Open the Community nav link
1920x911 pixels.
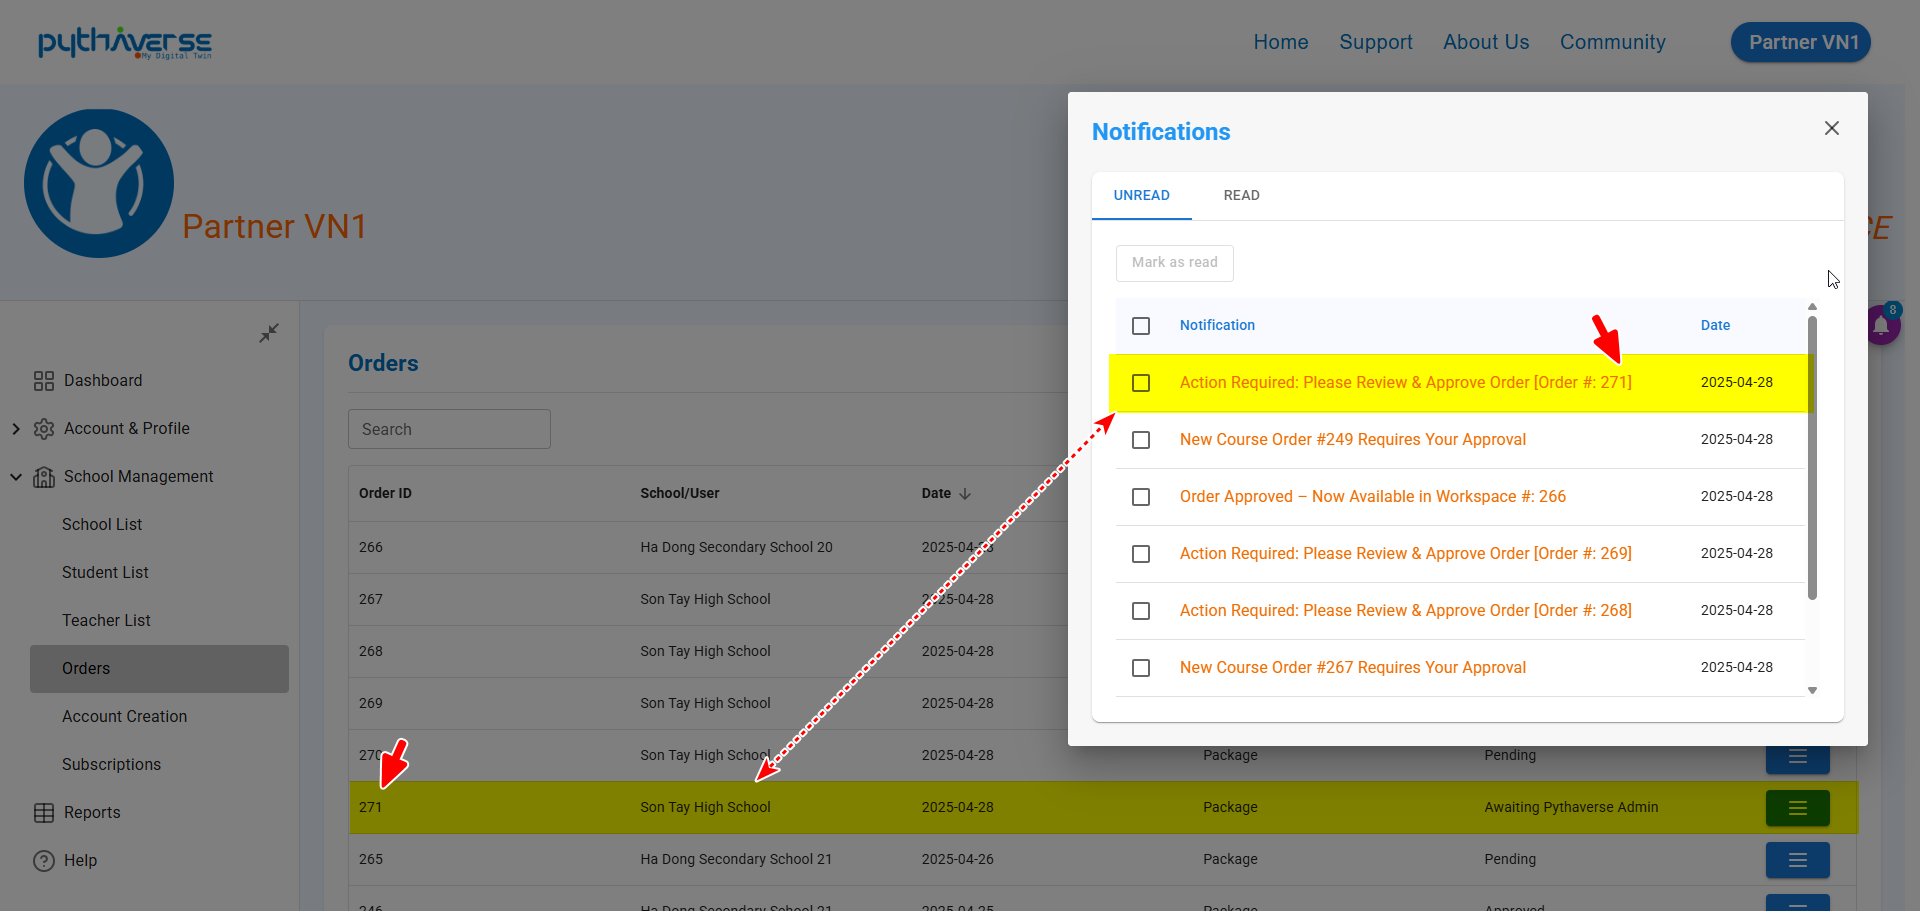[x=1613, y=42]
